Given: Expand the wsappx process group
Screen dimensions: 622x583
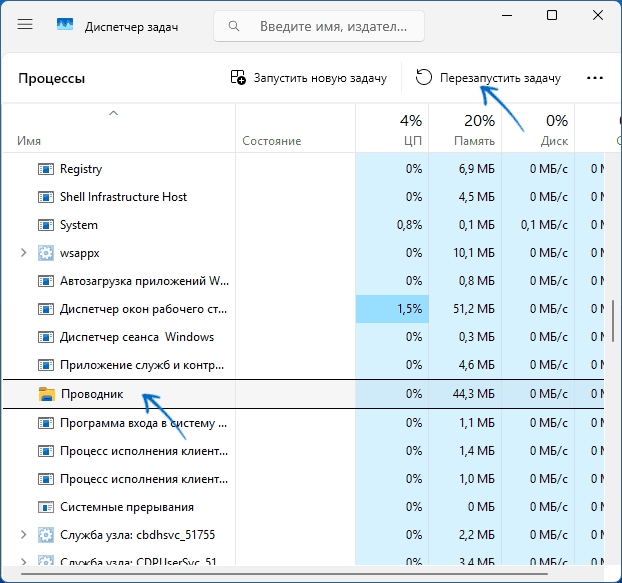Looking at the screenshot, I should click(x=23, y=253).
